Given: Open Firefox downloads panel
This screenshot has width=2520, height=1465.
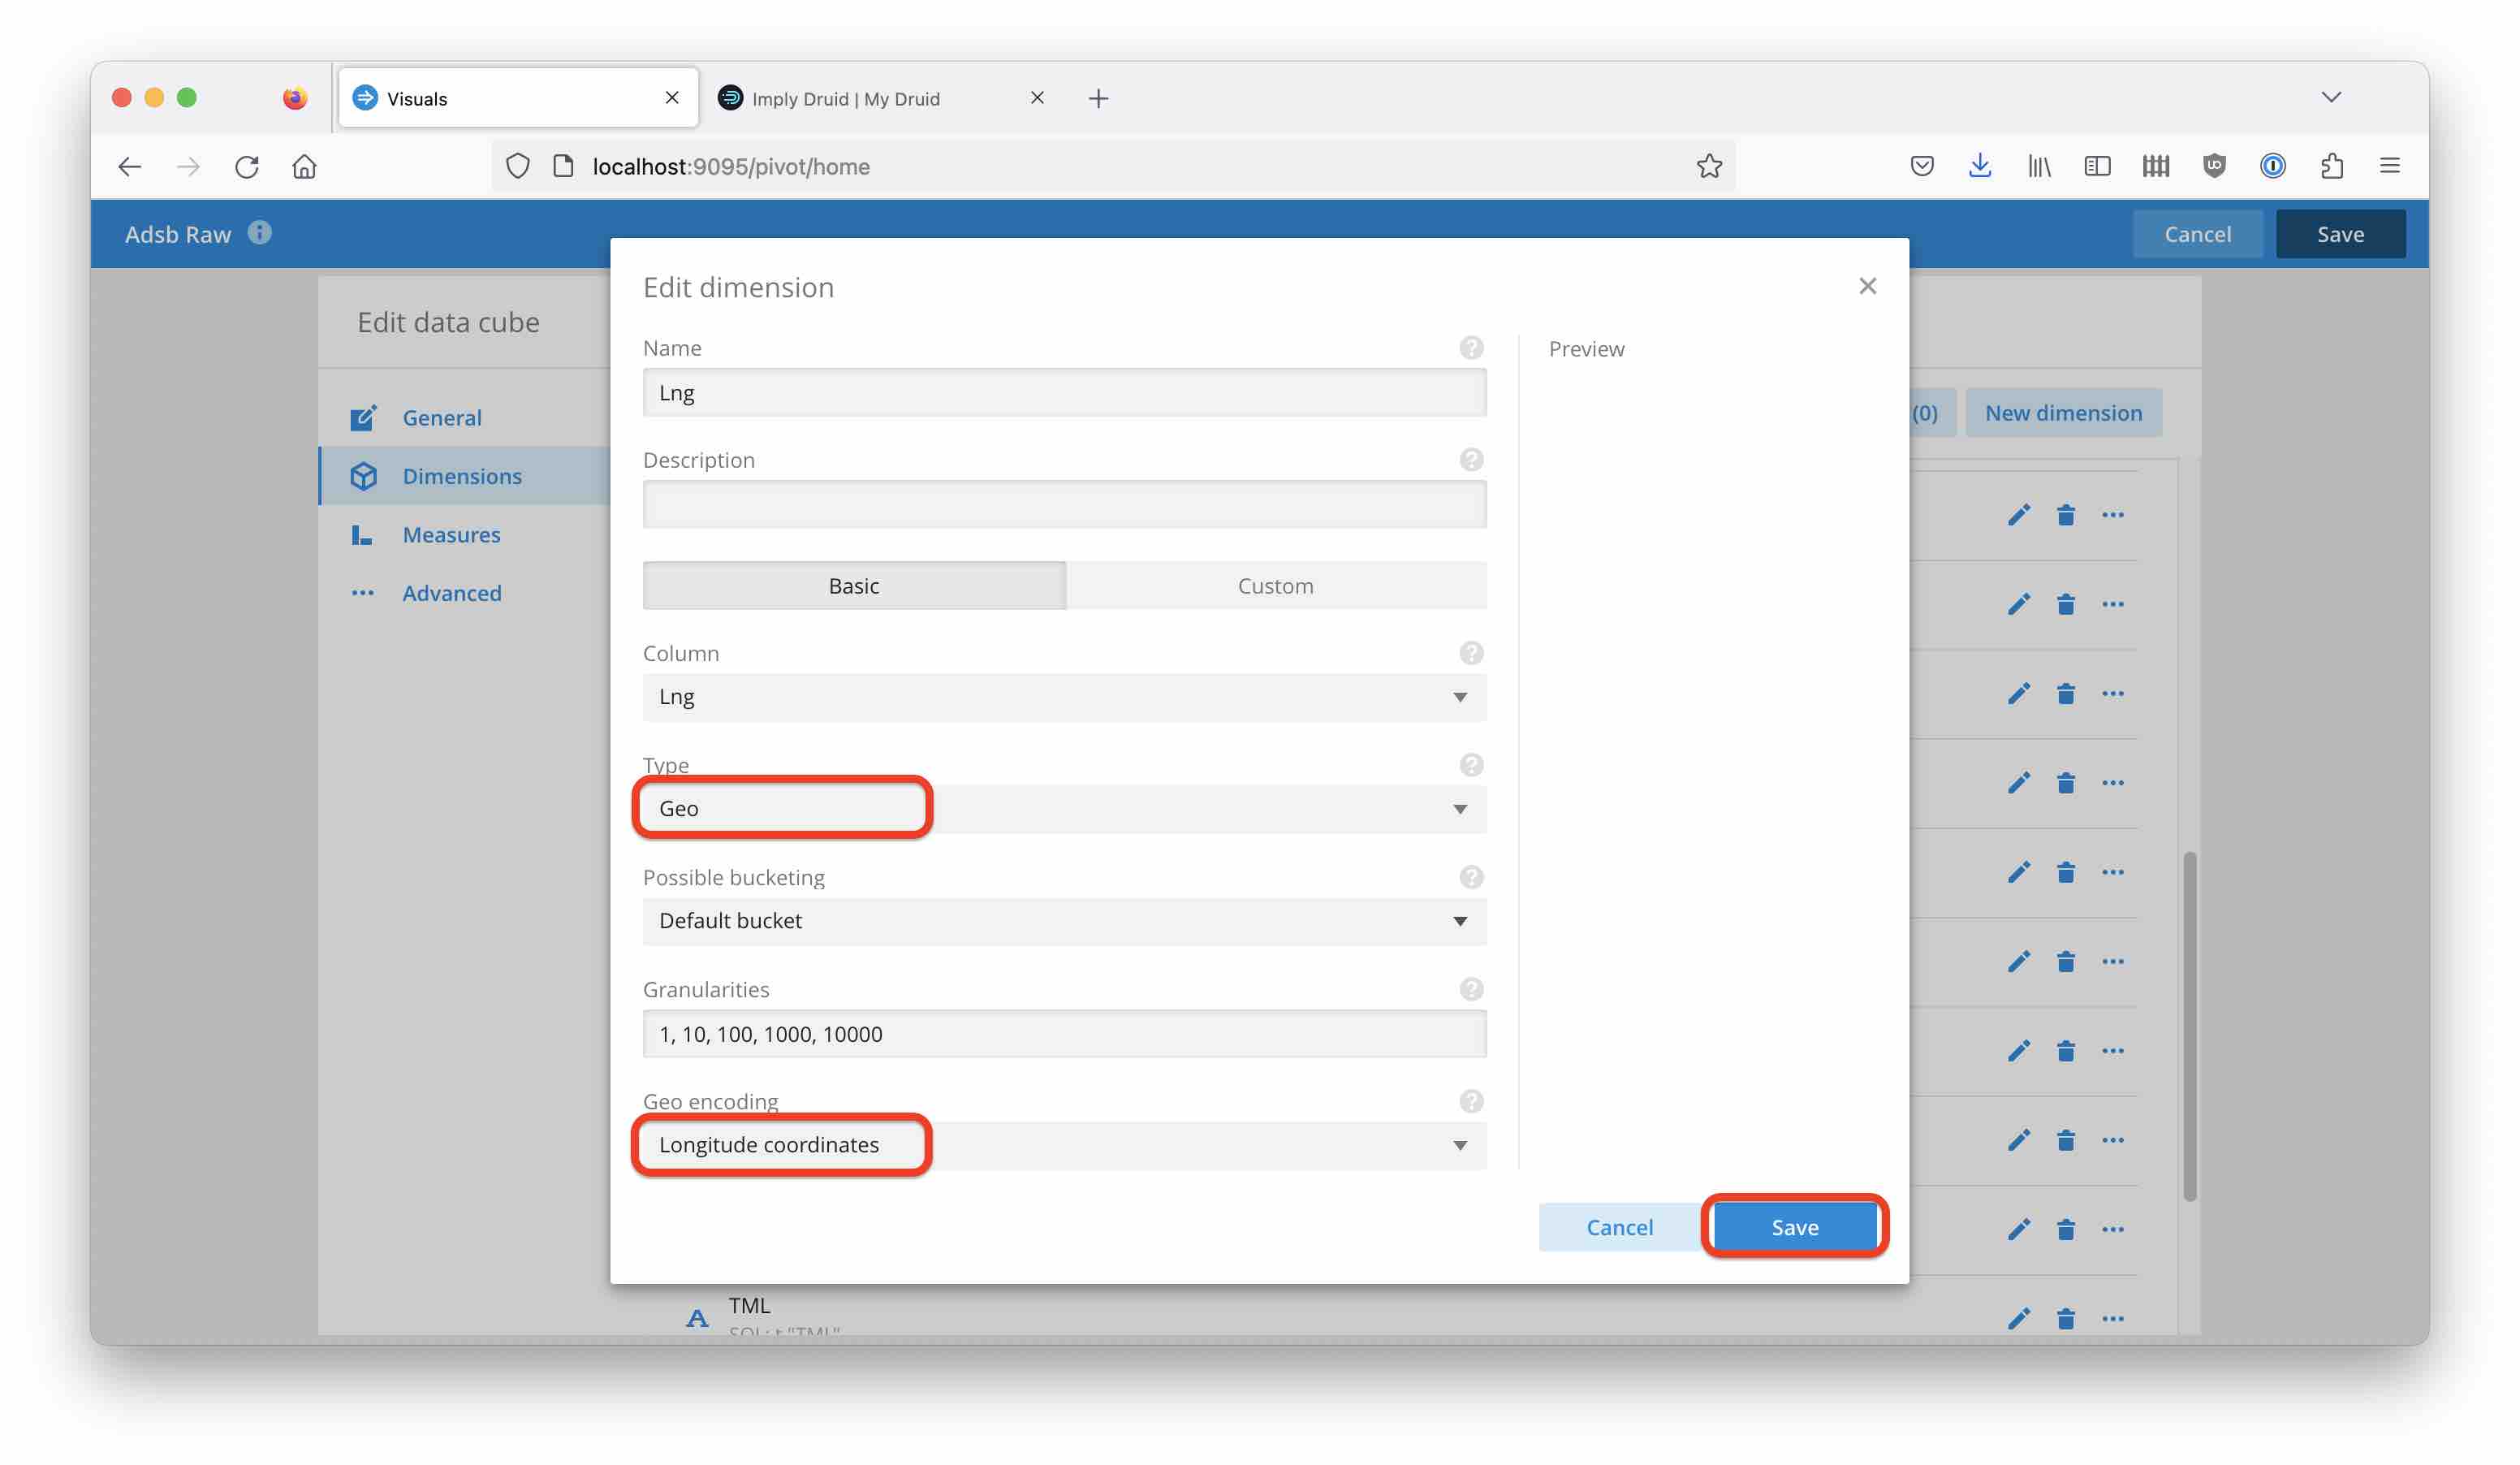Looking at the screenshot, I should click(1979, 166).
